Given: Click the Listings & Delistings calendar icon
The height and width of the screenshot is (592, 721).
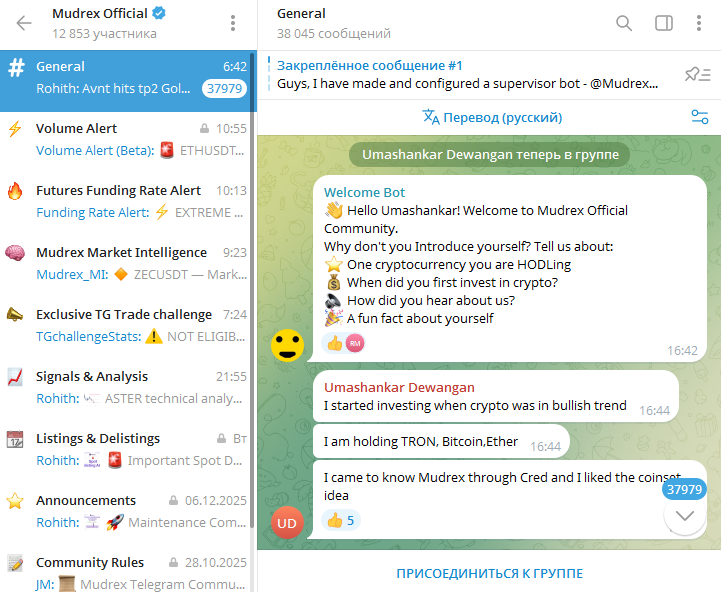Looking at the screenshot, I should (15, 439).
